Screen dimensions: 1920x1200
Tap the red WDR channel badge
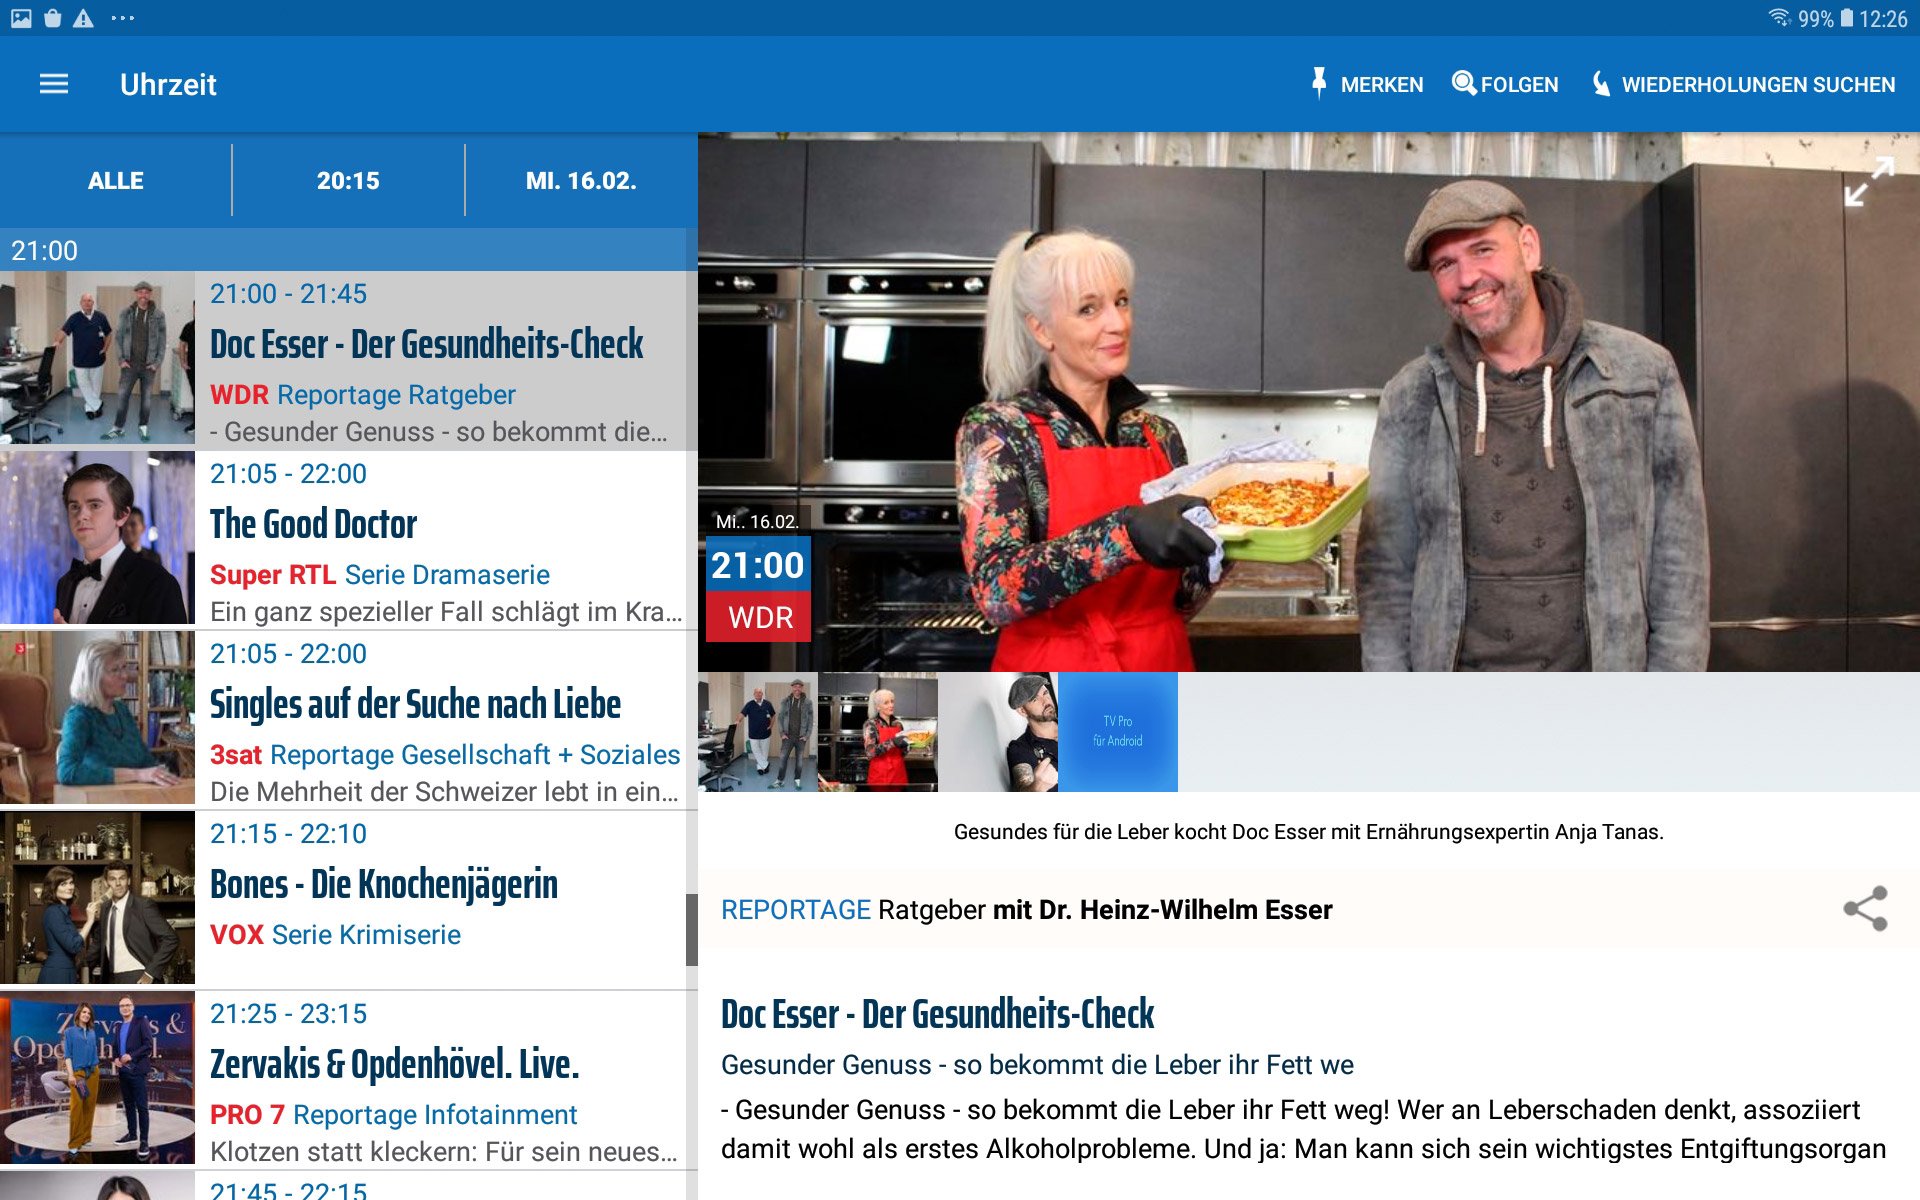(759, 617)
